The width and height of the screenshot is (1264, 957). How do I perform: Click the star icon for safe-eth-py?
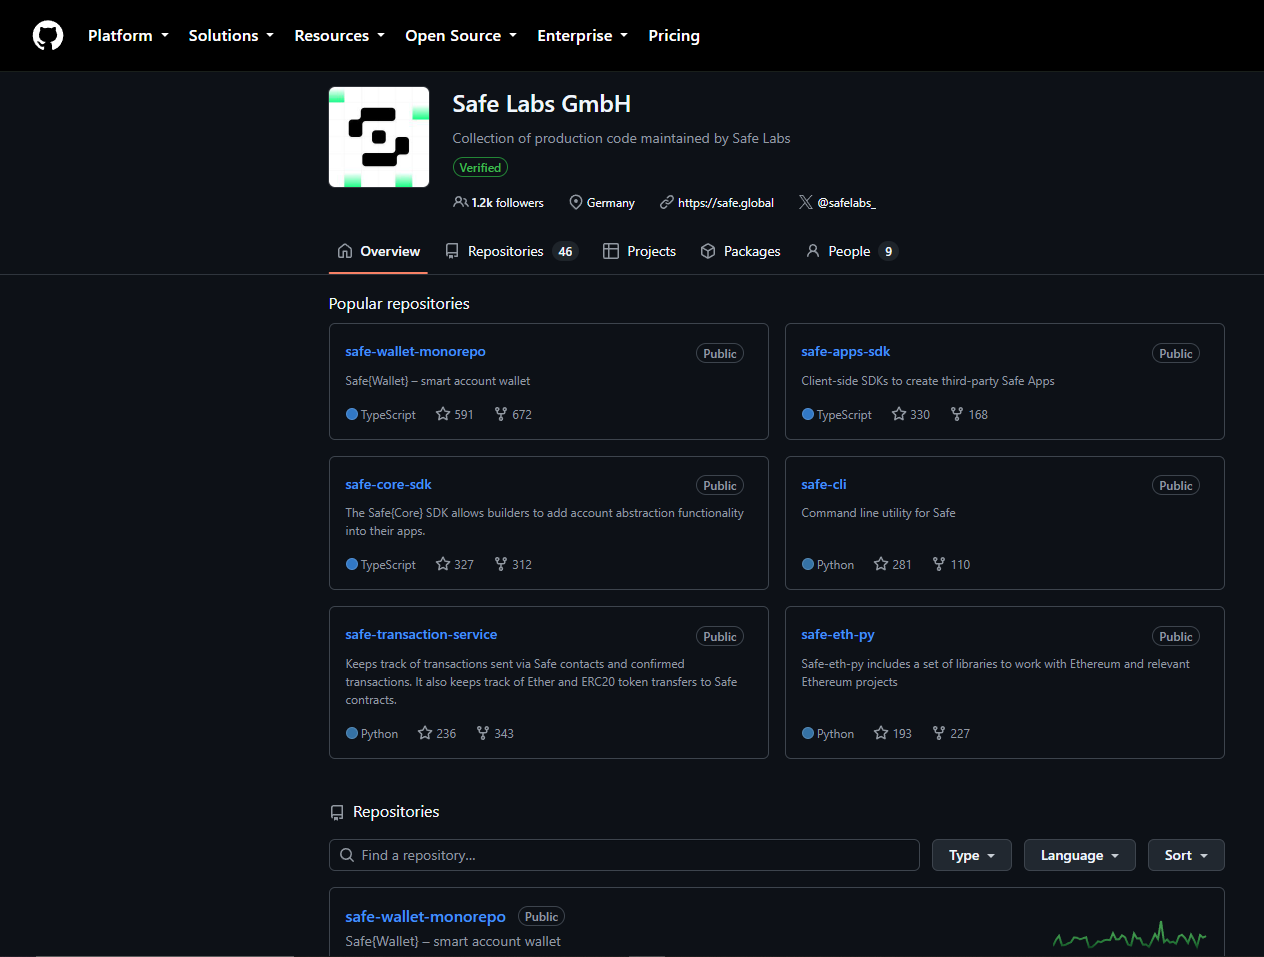(x=881, y=733)
